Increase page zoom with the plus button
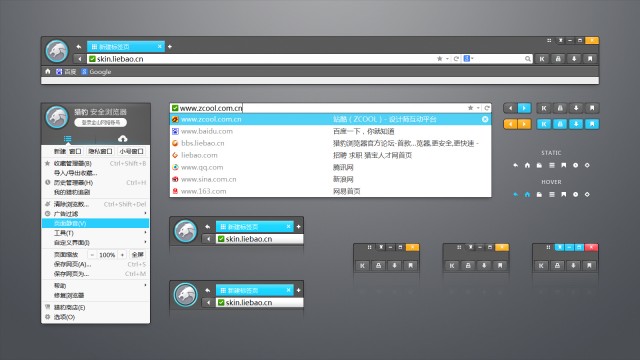Screen dimensions: 640x360 [122, 255]
